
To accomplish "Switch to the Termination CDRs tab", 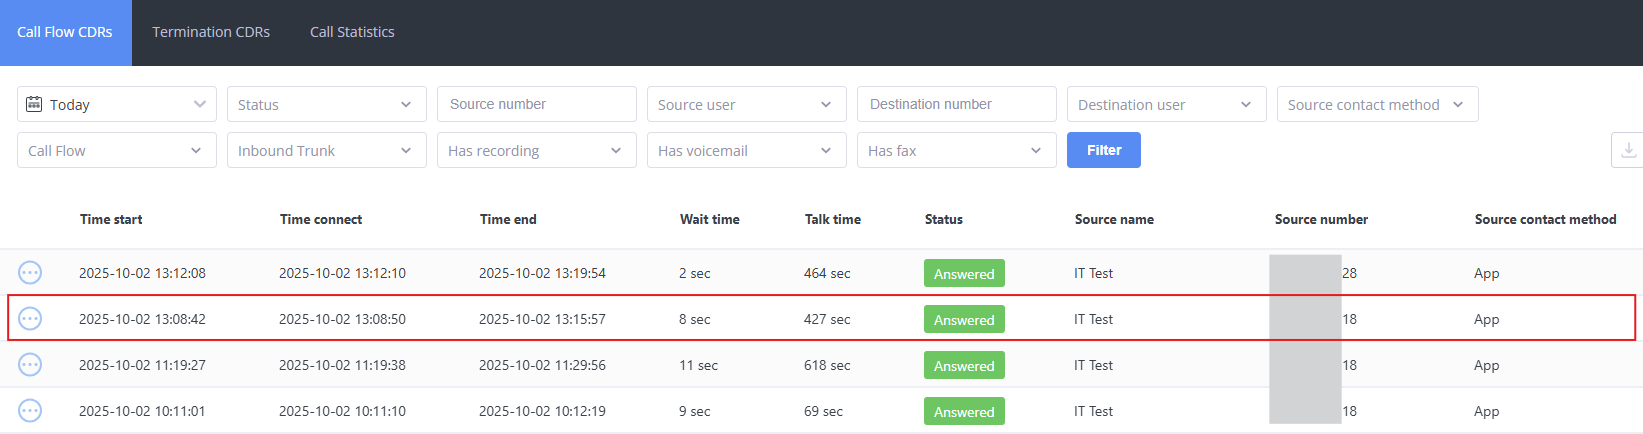I will point(211,32).
